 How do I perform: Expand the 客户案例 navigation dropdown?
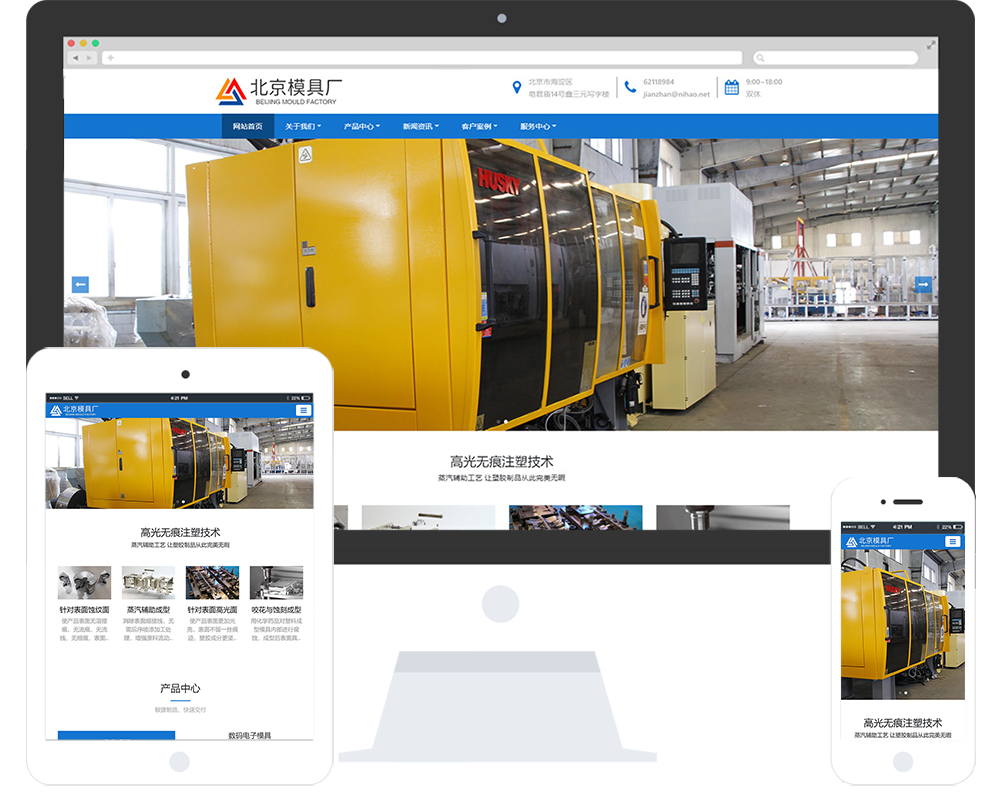pyautogui.click(x=479, y=126)
